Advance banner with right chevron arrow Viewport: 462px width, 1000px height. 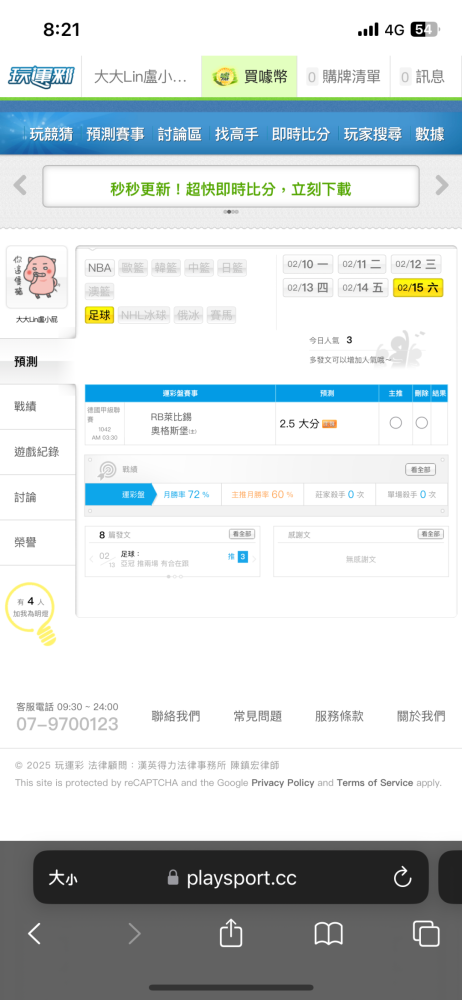442,185
